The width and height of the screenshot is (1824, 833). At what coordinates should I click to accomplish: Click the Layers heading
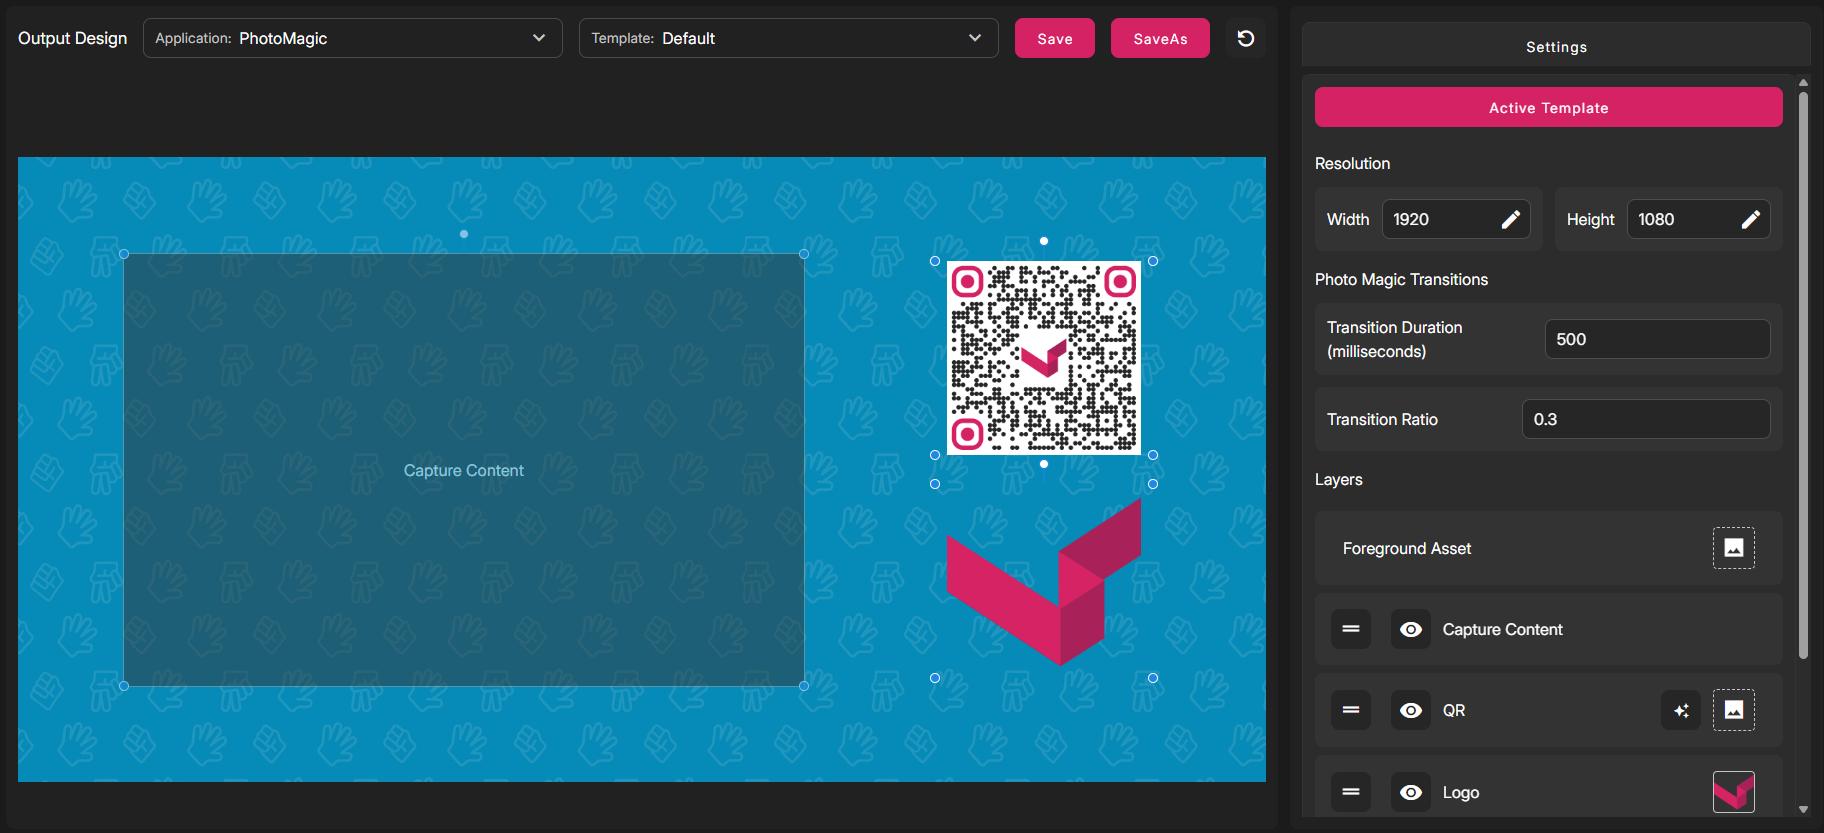click(1338, 479)
